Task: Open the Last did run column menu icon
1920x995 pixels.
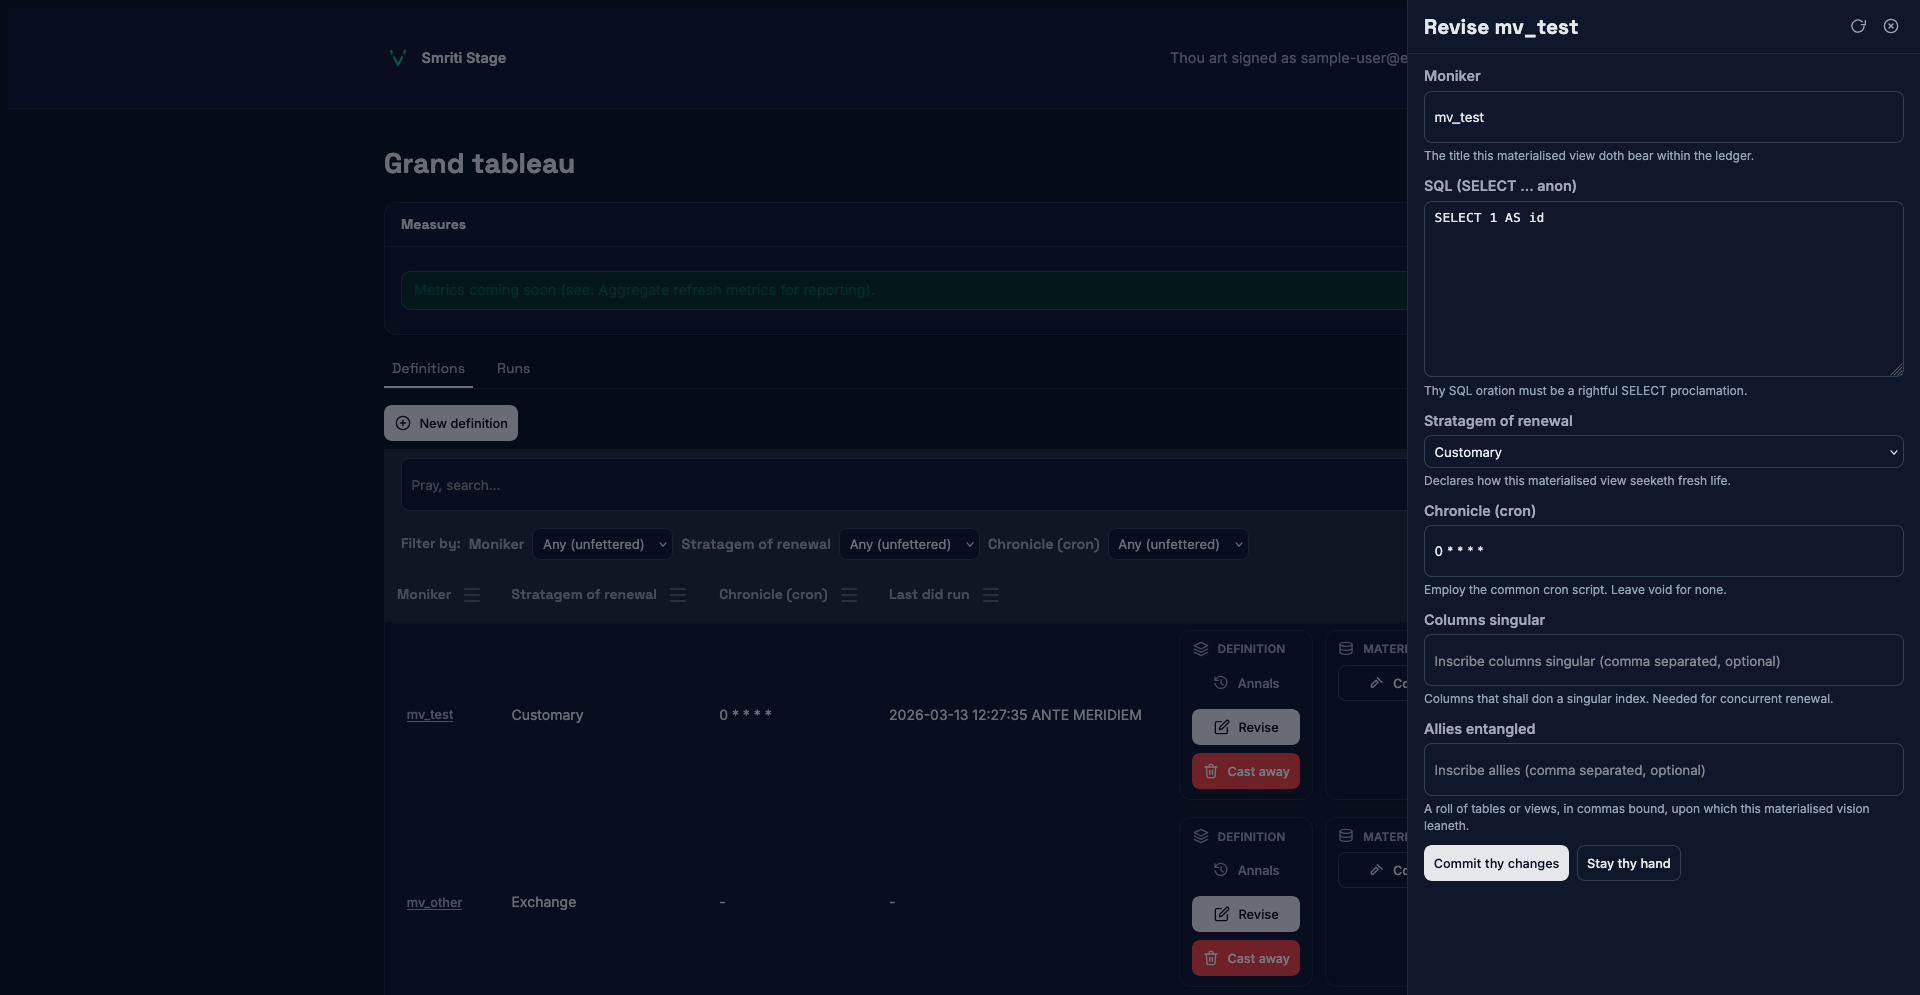Action: coord(991,595)
